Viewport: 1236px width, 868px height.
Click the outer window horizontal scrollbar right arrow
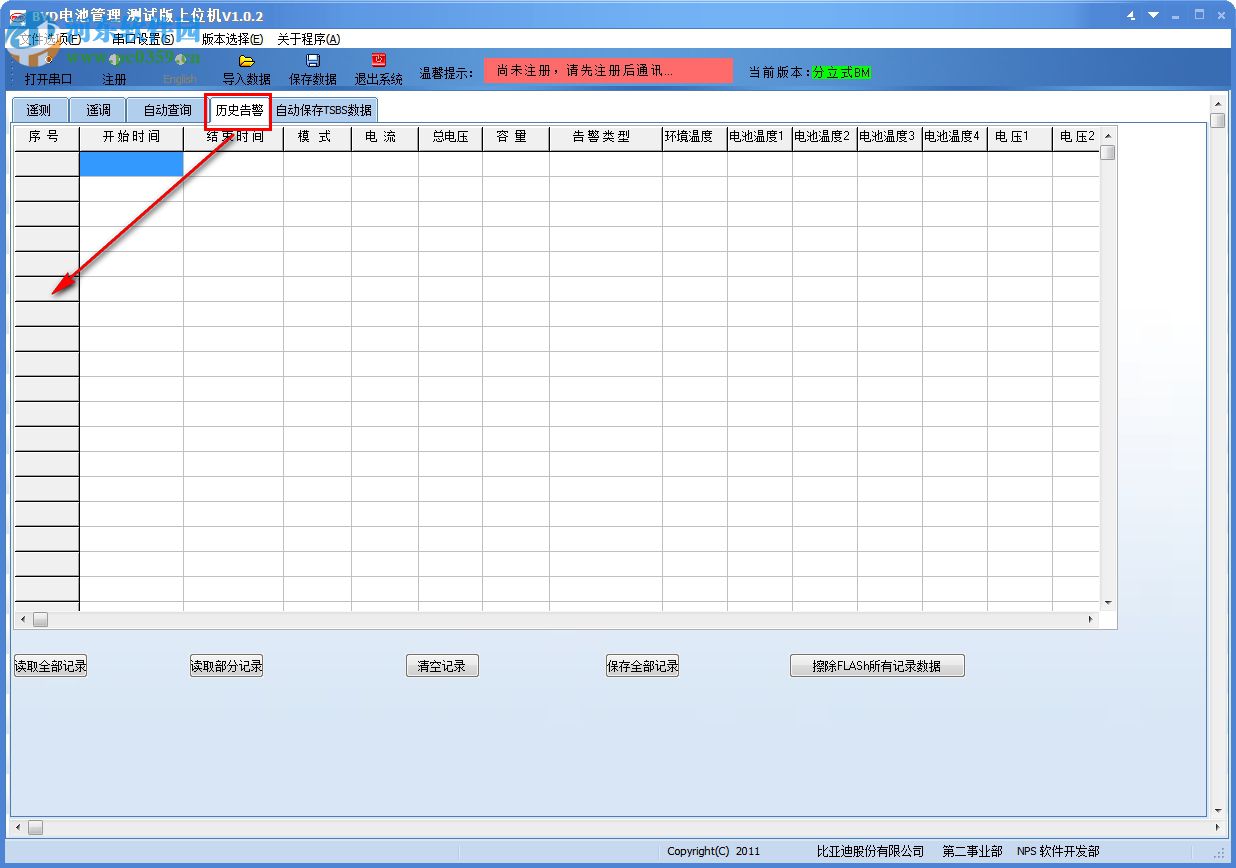tap(1217, 828)
